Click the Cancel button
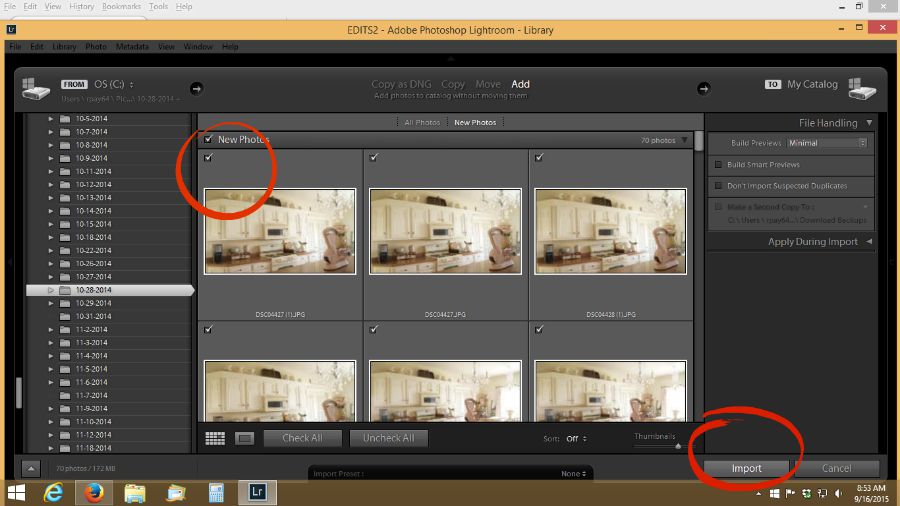This screenshot has width=900, height=506. 836,468
